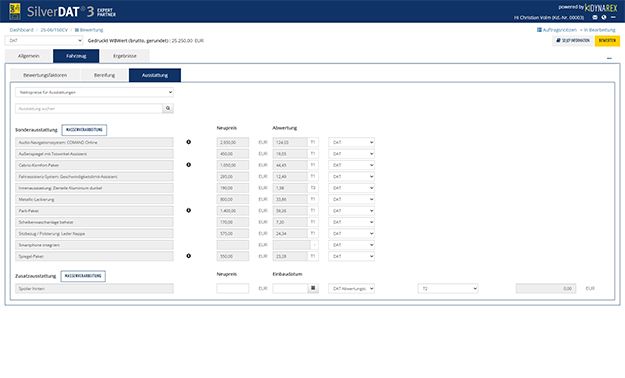This screenshot has width=625, height=378.
Task: Show info icon for Spiegel-Paket
Action: (x=189, y=256)
